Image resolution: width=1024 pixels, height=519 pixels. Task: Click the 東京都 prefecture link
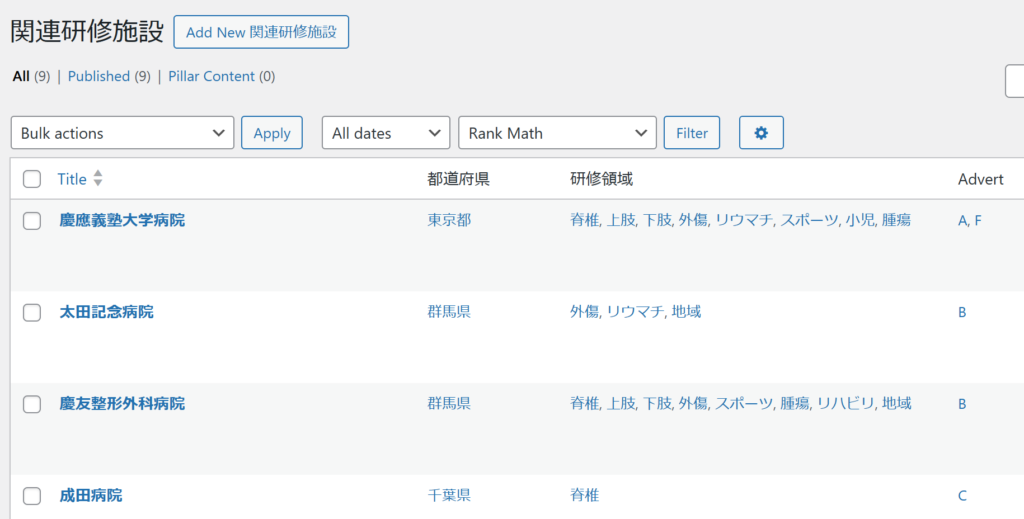449,221
